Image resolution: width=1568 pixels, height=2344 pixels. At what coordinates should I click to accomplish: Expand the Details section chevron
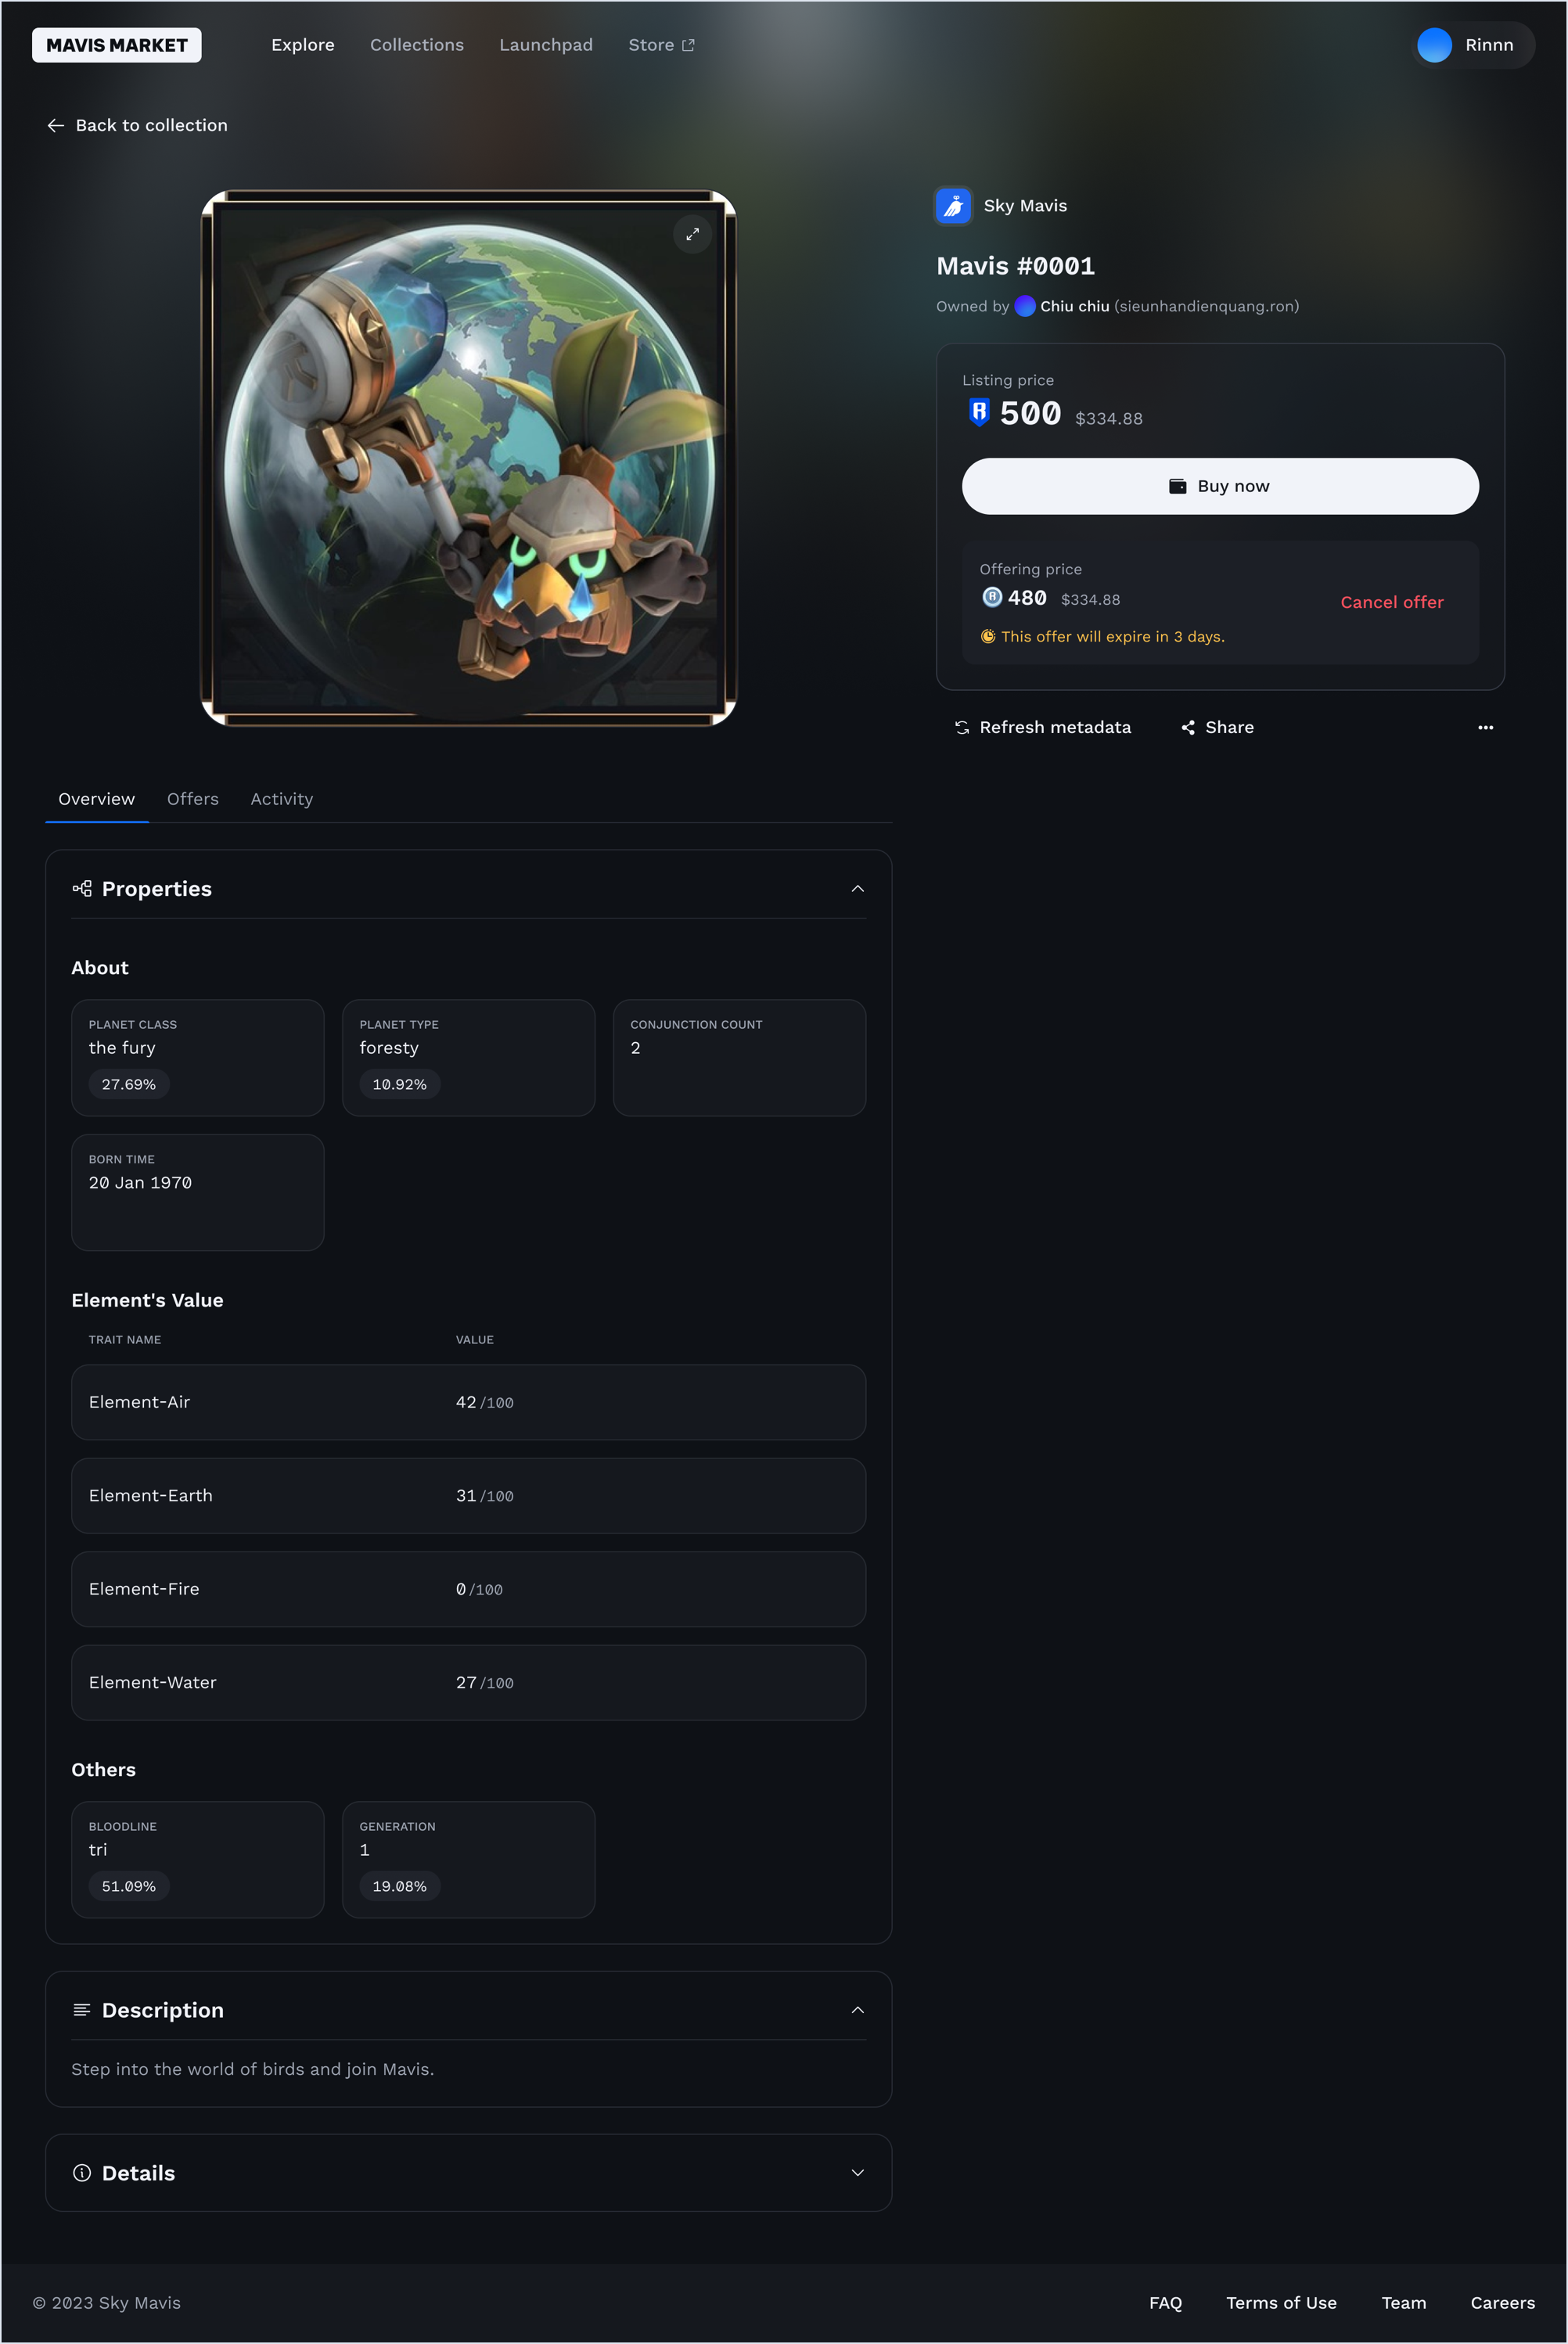click(x=857, y=2173)
